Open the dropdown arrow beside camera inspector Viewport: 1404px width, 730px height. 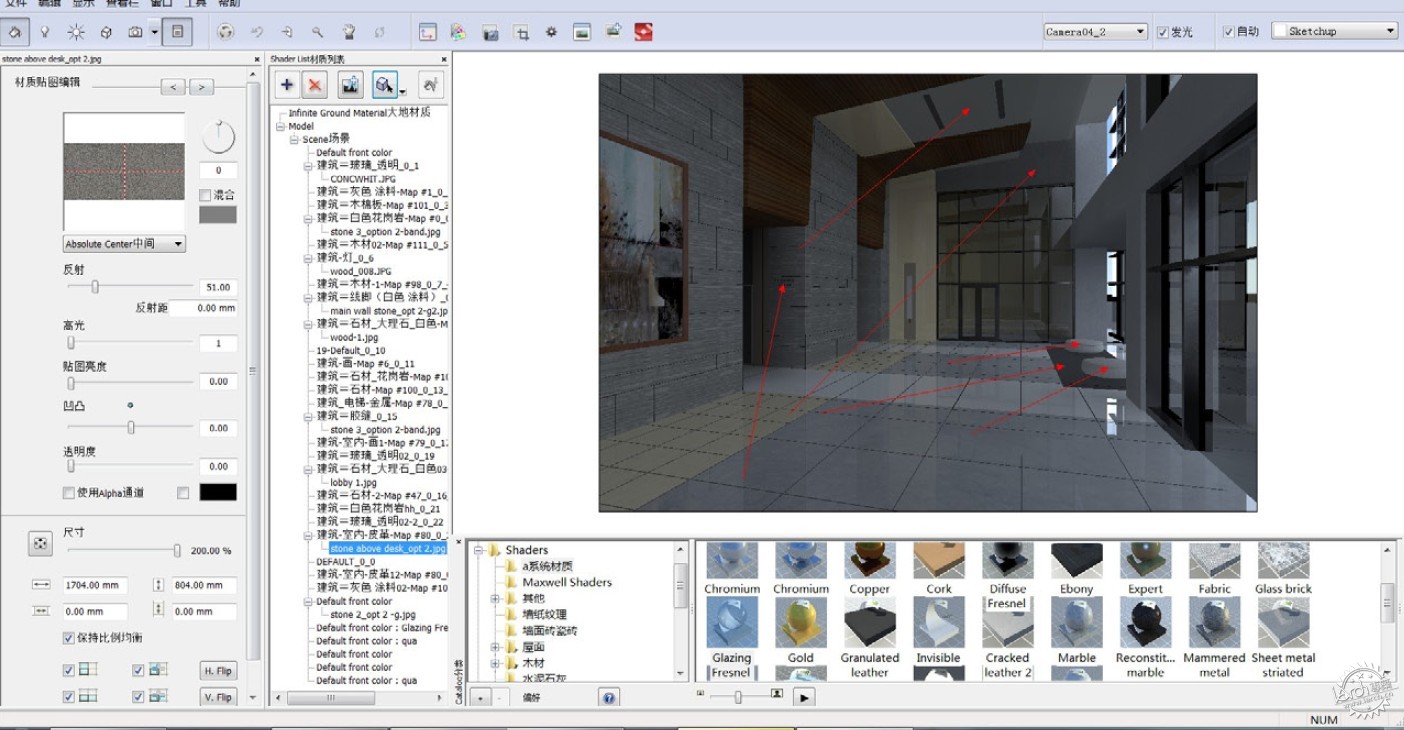tap(155, 32)
